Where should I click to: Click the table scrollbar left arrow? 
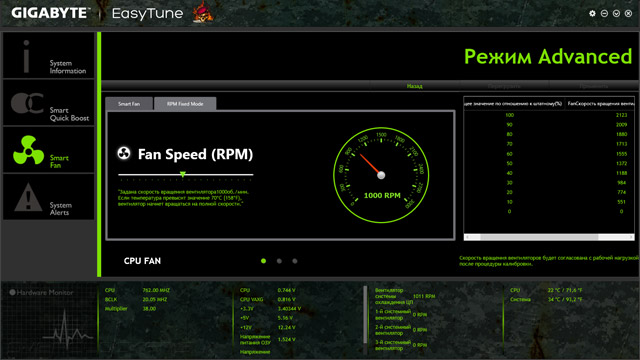point(468,237)
